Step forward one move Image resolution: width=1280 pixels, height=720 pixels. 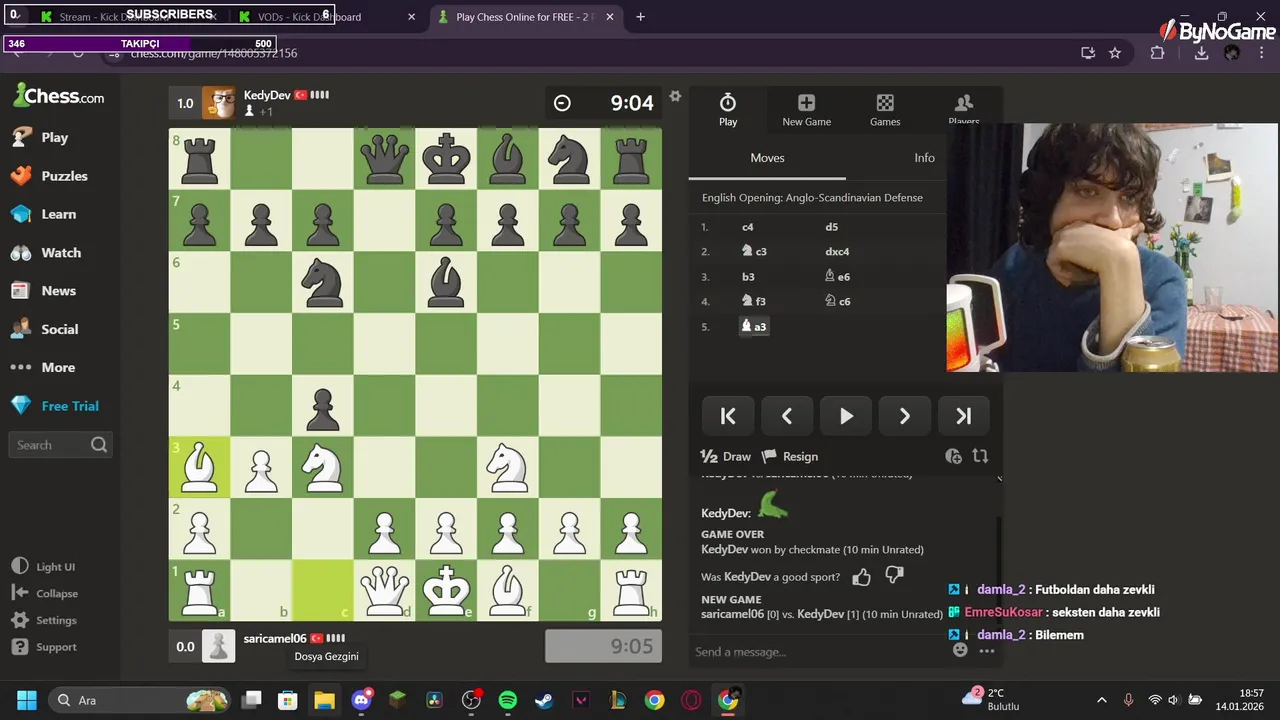click(905, 416)
